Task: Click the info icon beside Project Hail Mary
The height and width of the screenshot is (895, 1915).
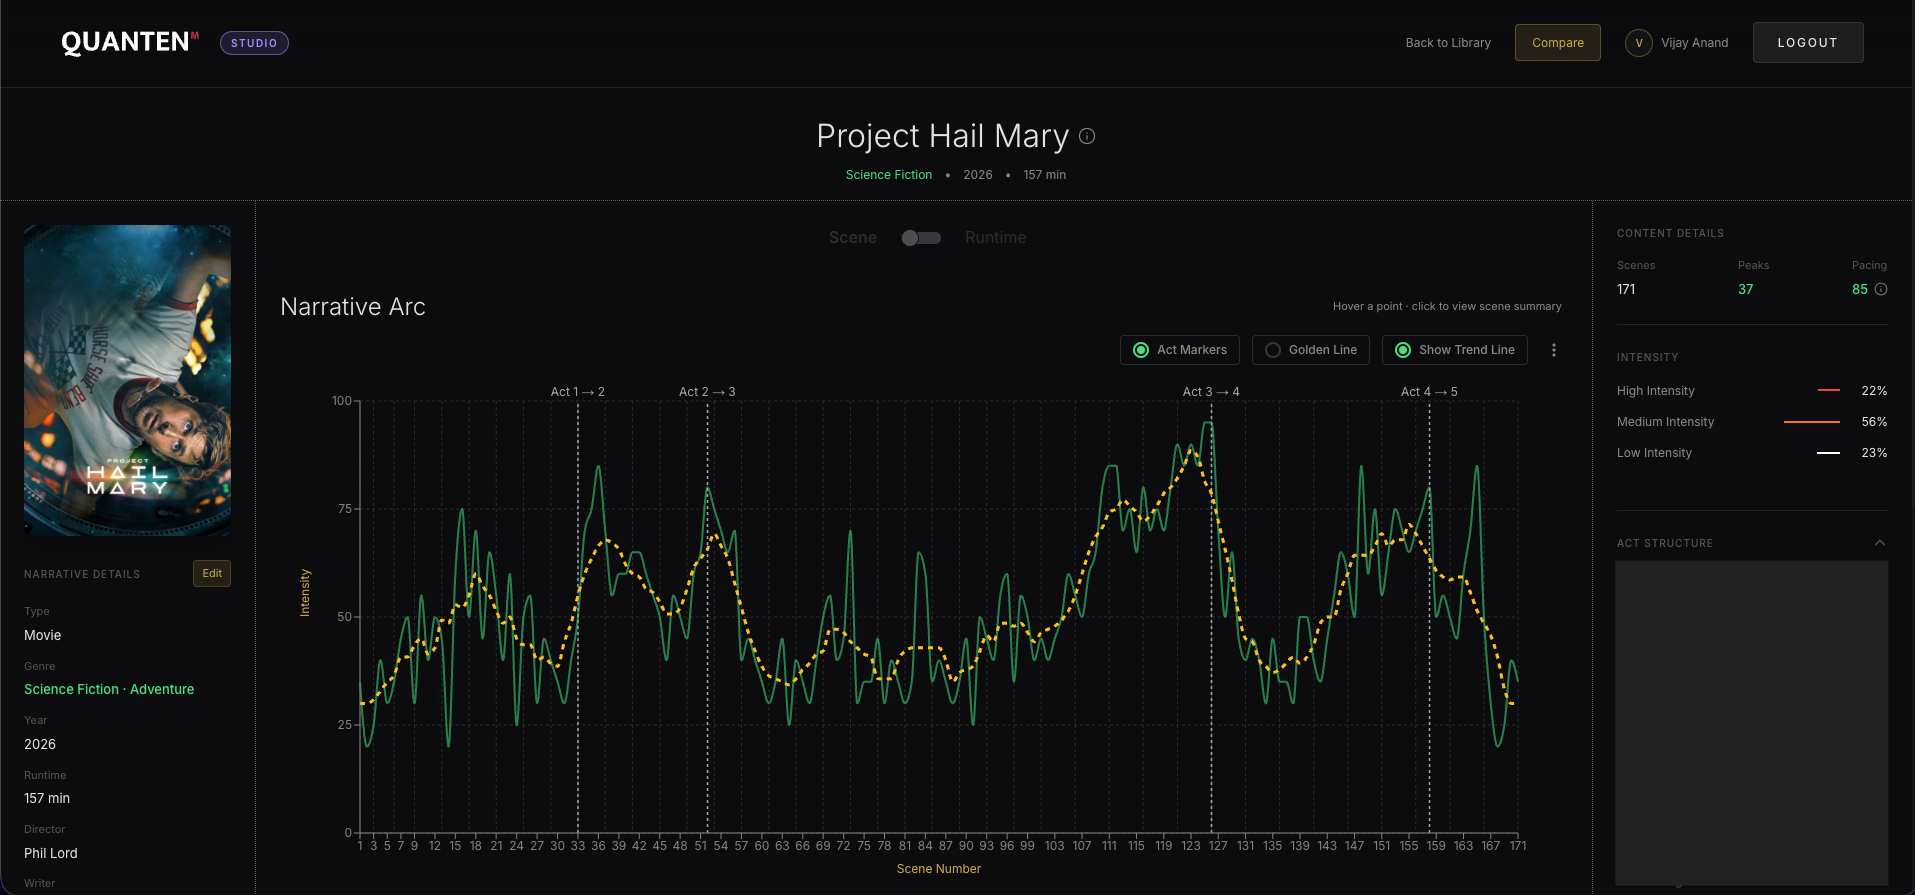Action: click(x=1087, y=136)
